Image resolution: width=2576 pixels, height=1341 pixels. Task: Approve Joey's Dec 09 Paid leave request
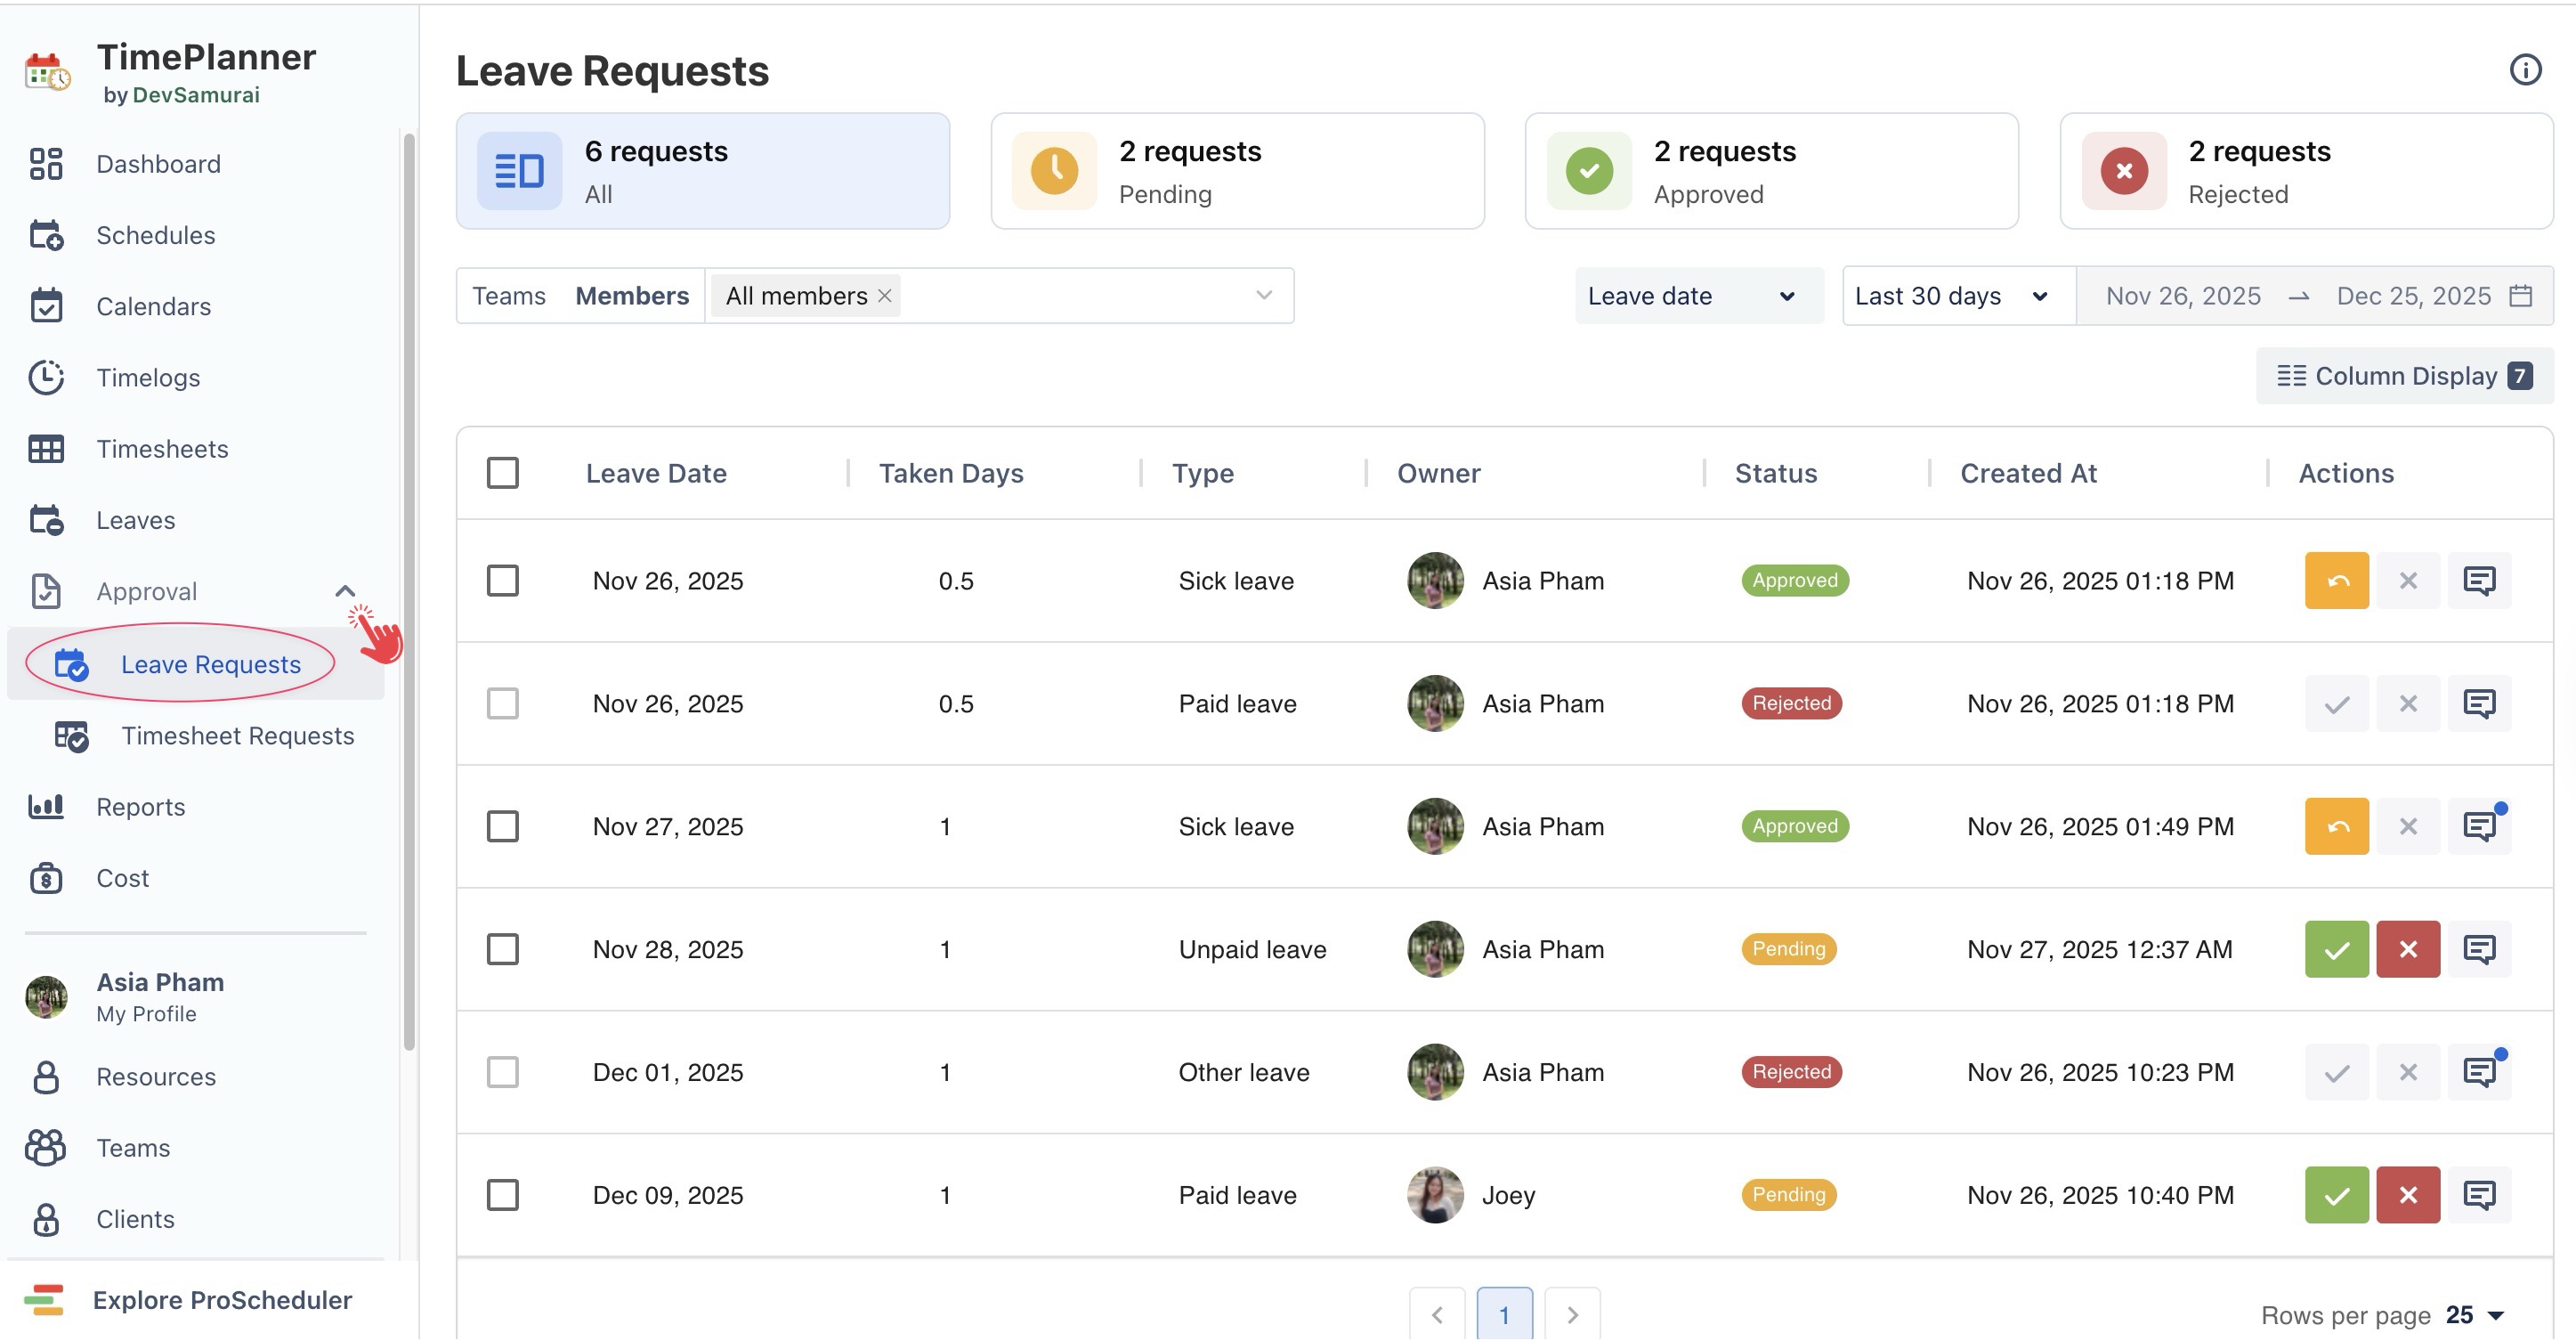click(2335, 1194)
